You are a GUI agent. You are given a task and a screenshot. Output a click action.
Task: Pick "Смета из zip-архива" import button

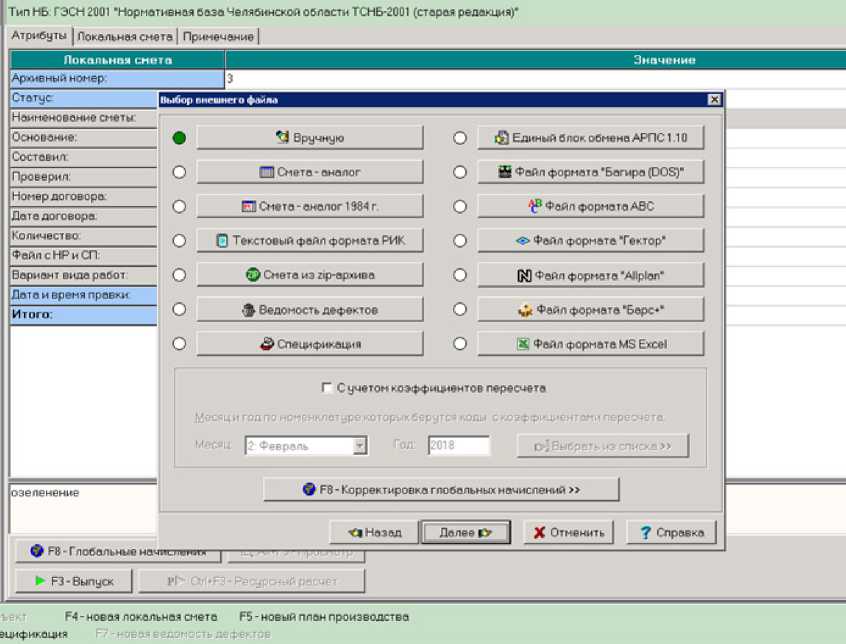coord(309,275)
